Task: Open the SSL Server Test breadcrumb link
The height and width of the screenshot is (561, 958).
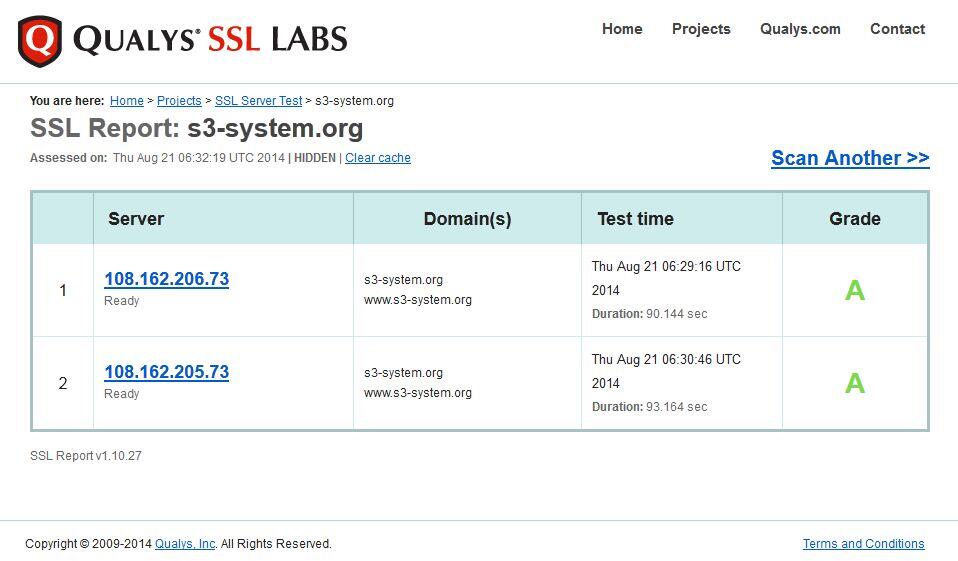Action: pos(258,101)
